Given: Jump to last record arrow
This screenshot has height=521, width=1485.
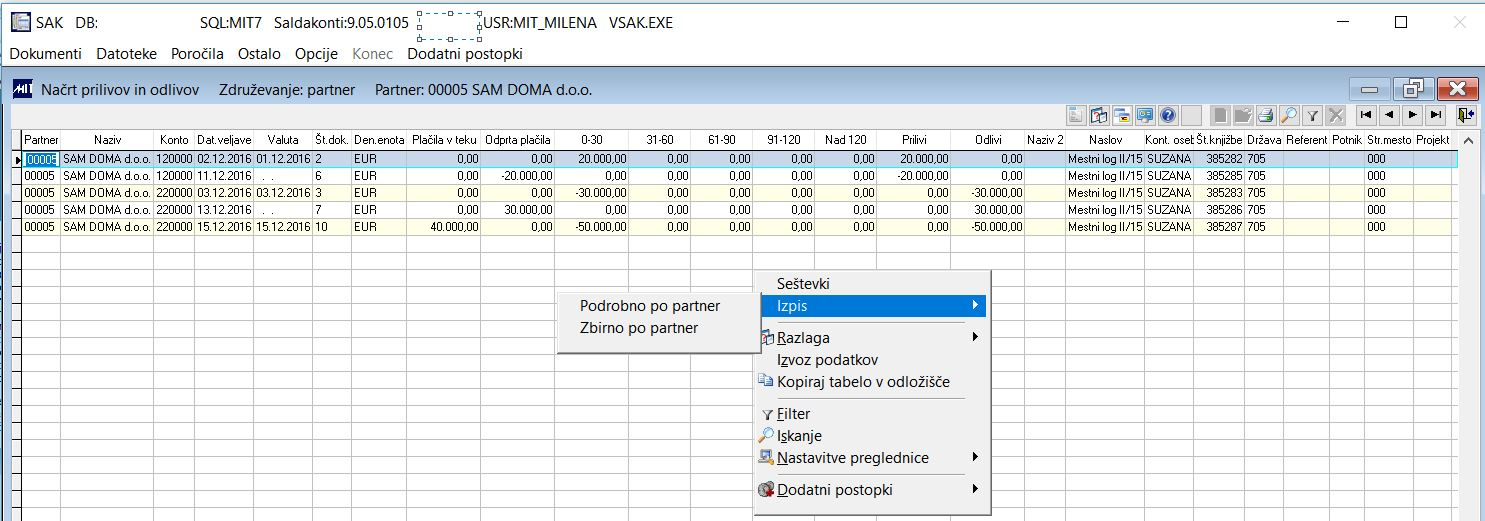Looking at the screenshot, I should tap(1435, 115).
